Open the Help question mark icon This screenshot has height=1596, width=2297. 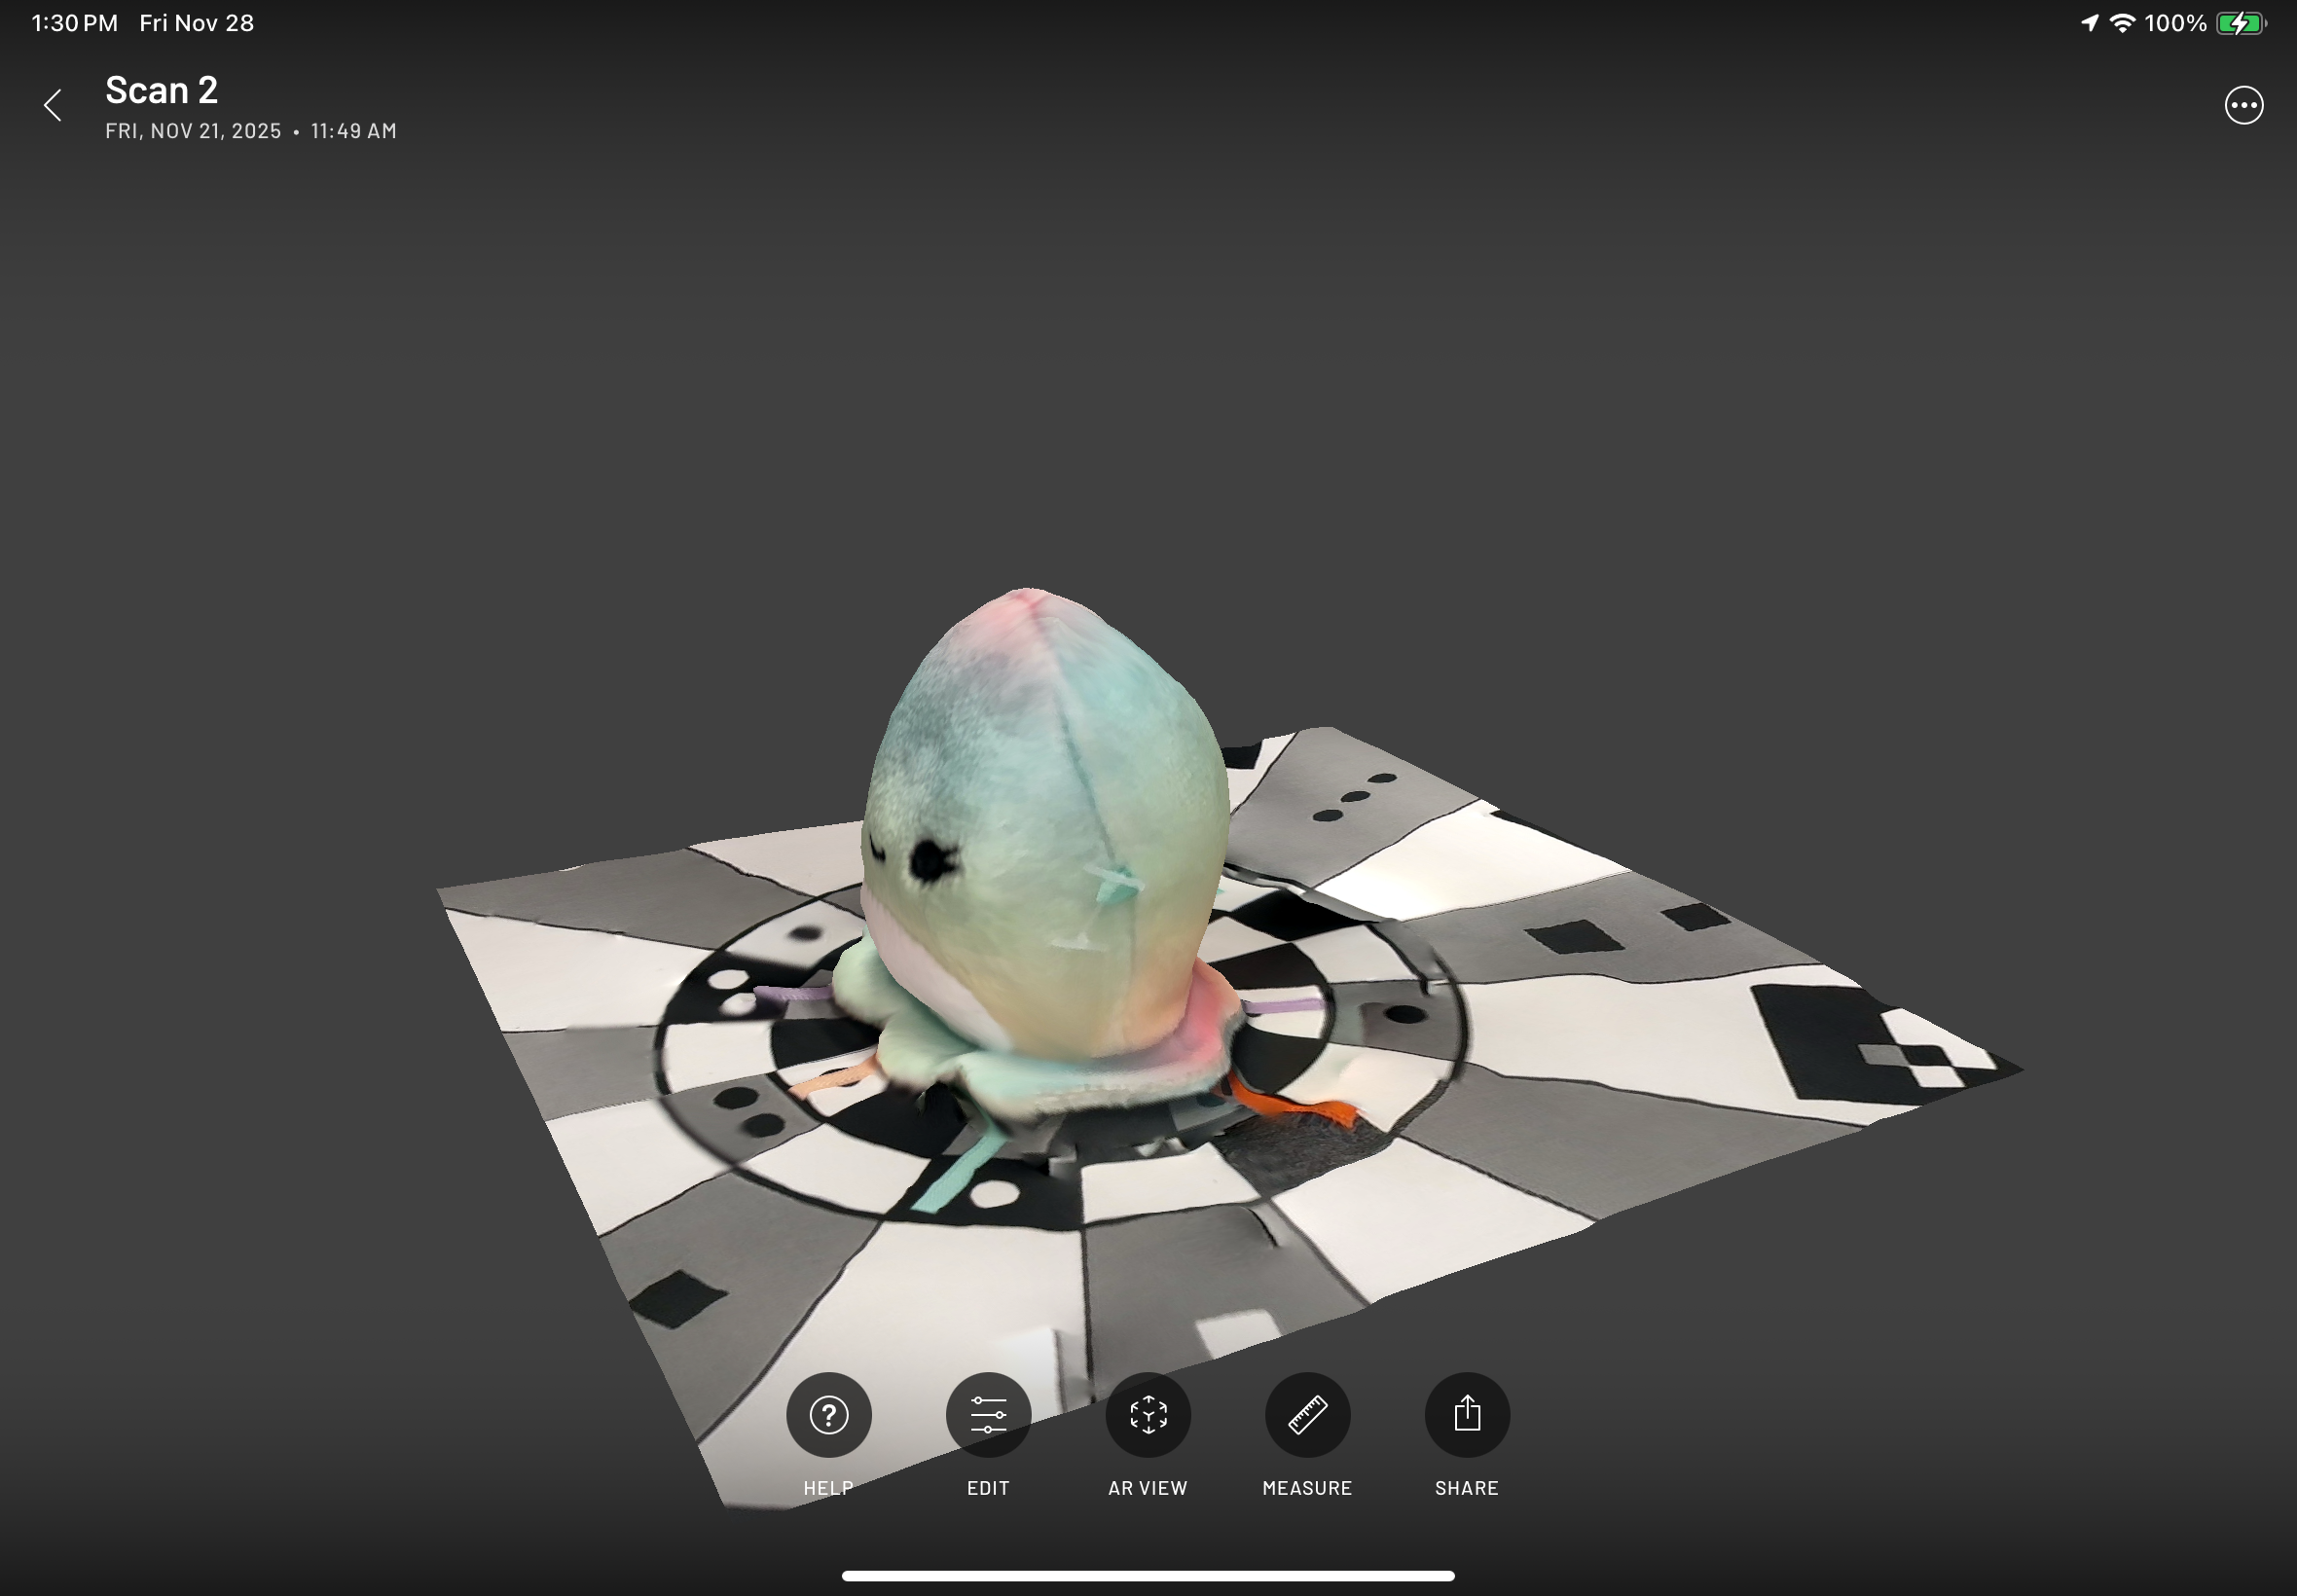click(828, 1414)
